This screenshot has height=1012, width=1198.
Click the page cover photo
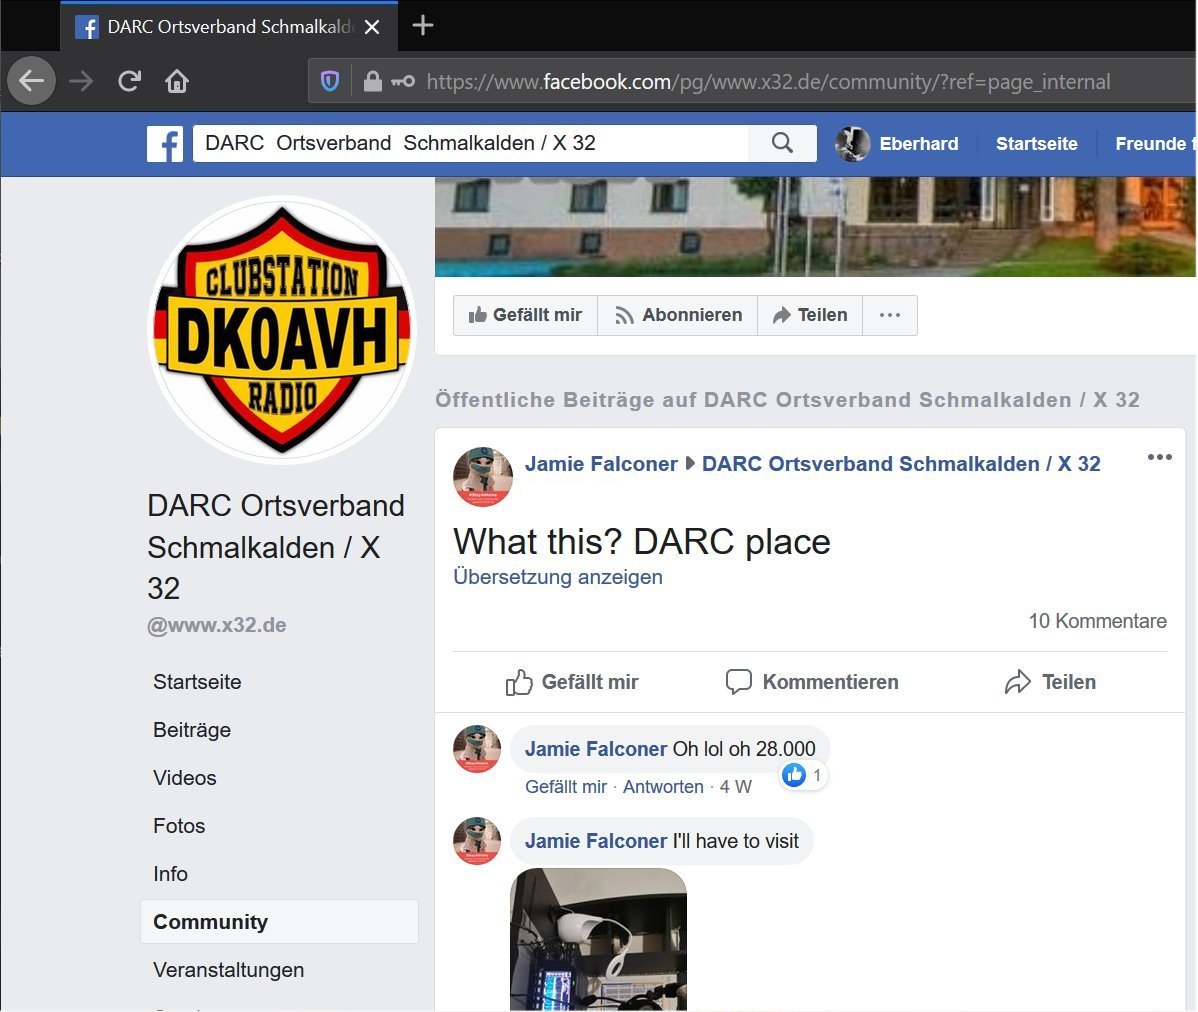tap(815, 226)
